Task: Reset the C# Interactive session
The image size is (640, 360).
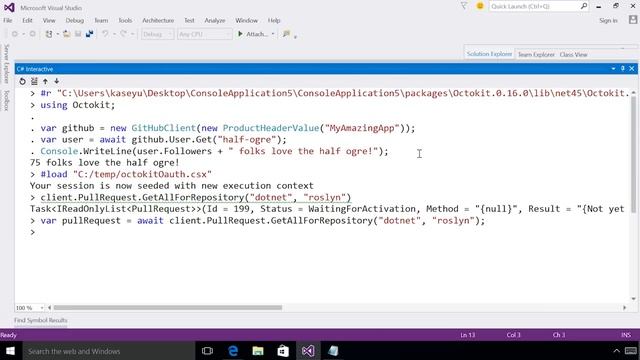Action: click(x=22, y=81)
